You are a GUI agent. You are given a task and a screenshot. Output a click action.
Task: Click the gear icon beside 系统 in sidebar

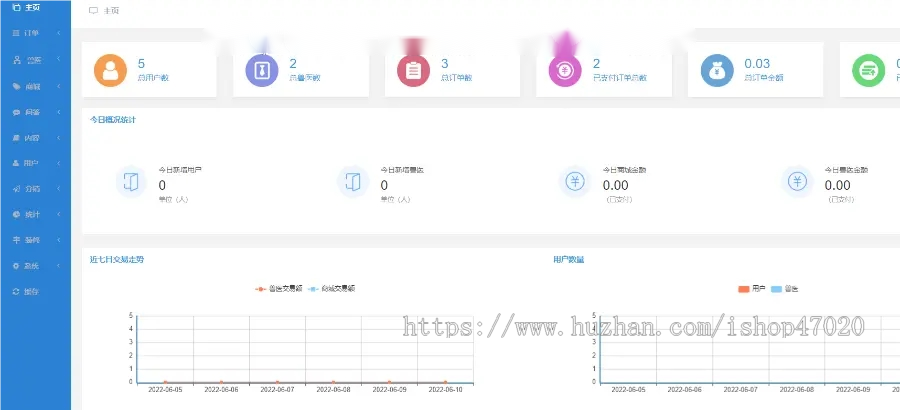[16, 266]
